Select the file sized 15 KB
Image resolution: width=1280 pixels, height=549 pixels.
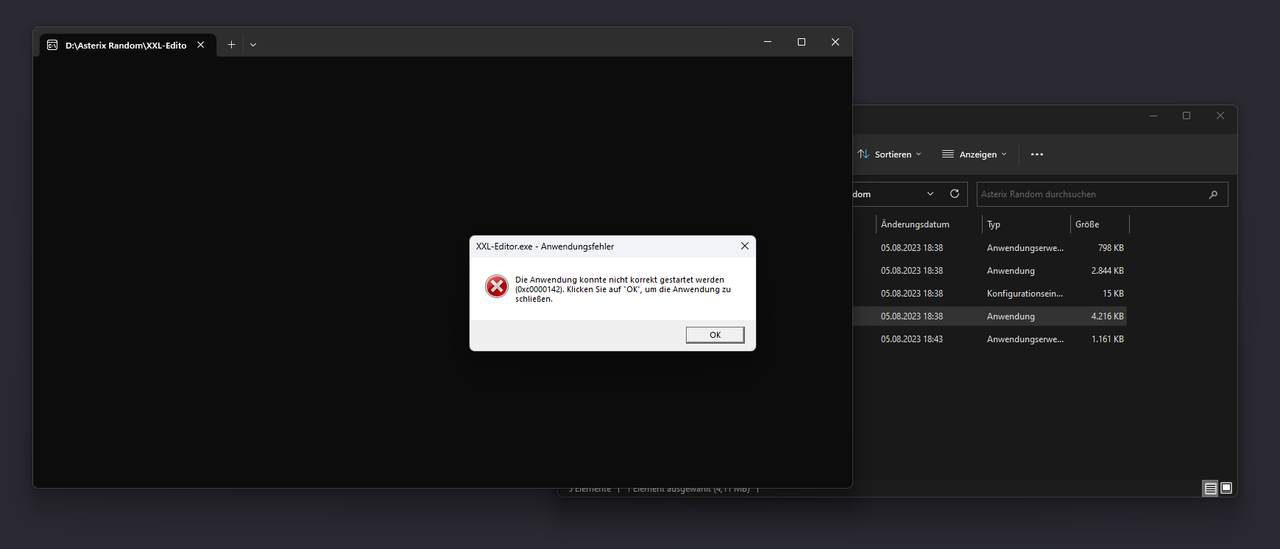(990, 293)
